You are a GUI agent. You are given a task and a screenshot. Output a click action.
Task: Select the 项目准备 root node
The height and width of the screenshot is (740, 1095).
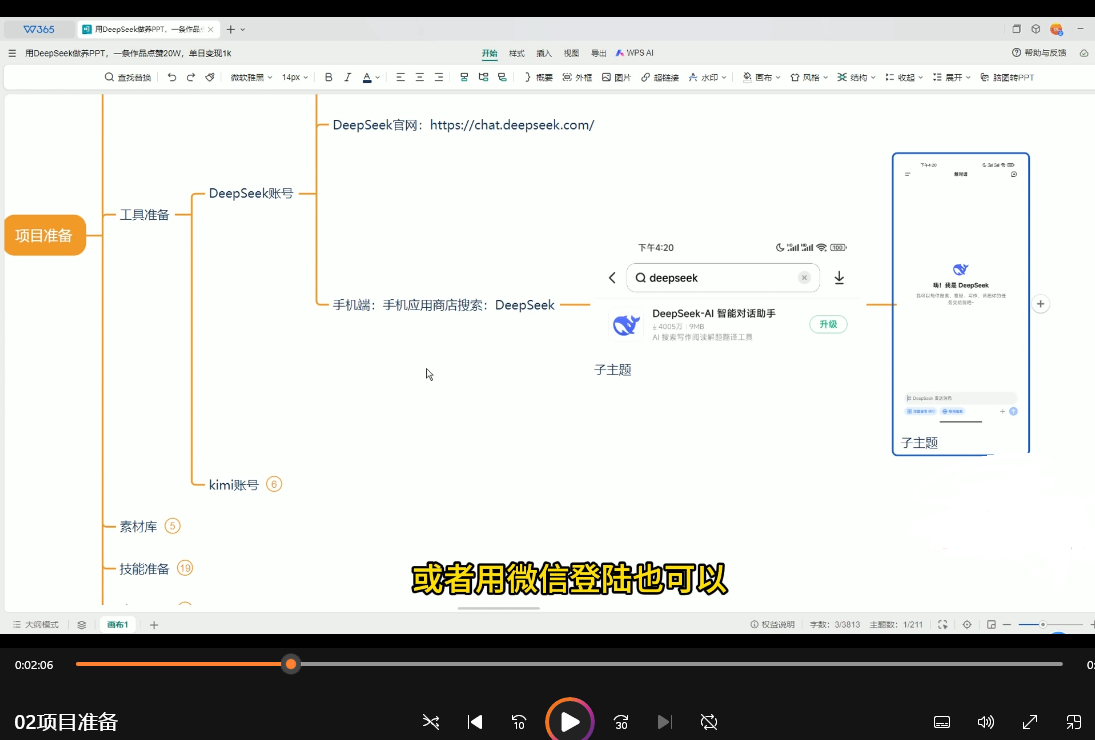pos(45,235)
